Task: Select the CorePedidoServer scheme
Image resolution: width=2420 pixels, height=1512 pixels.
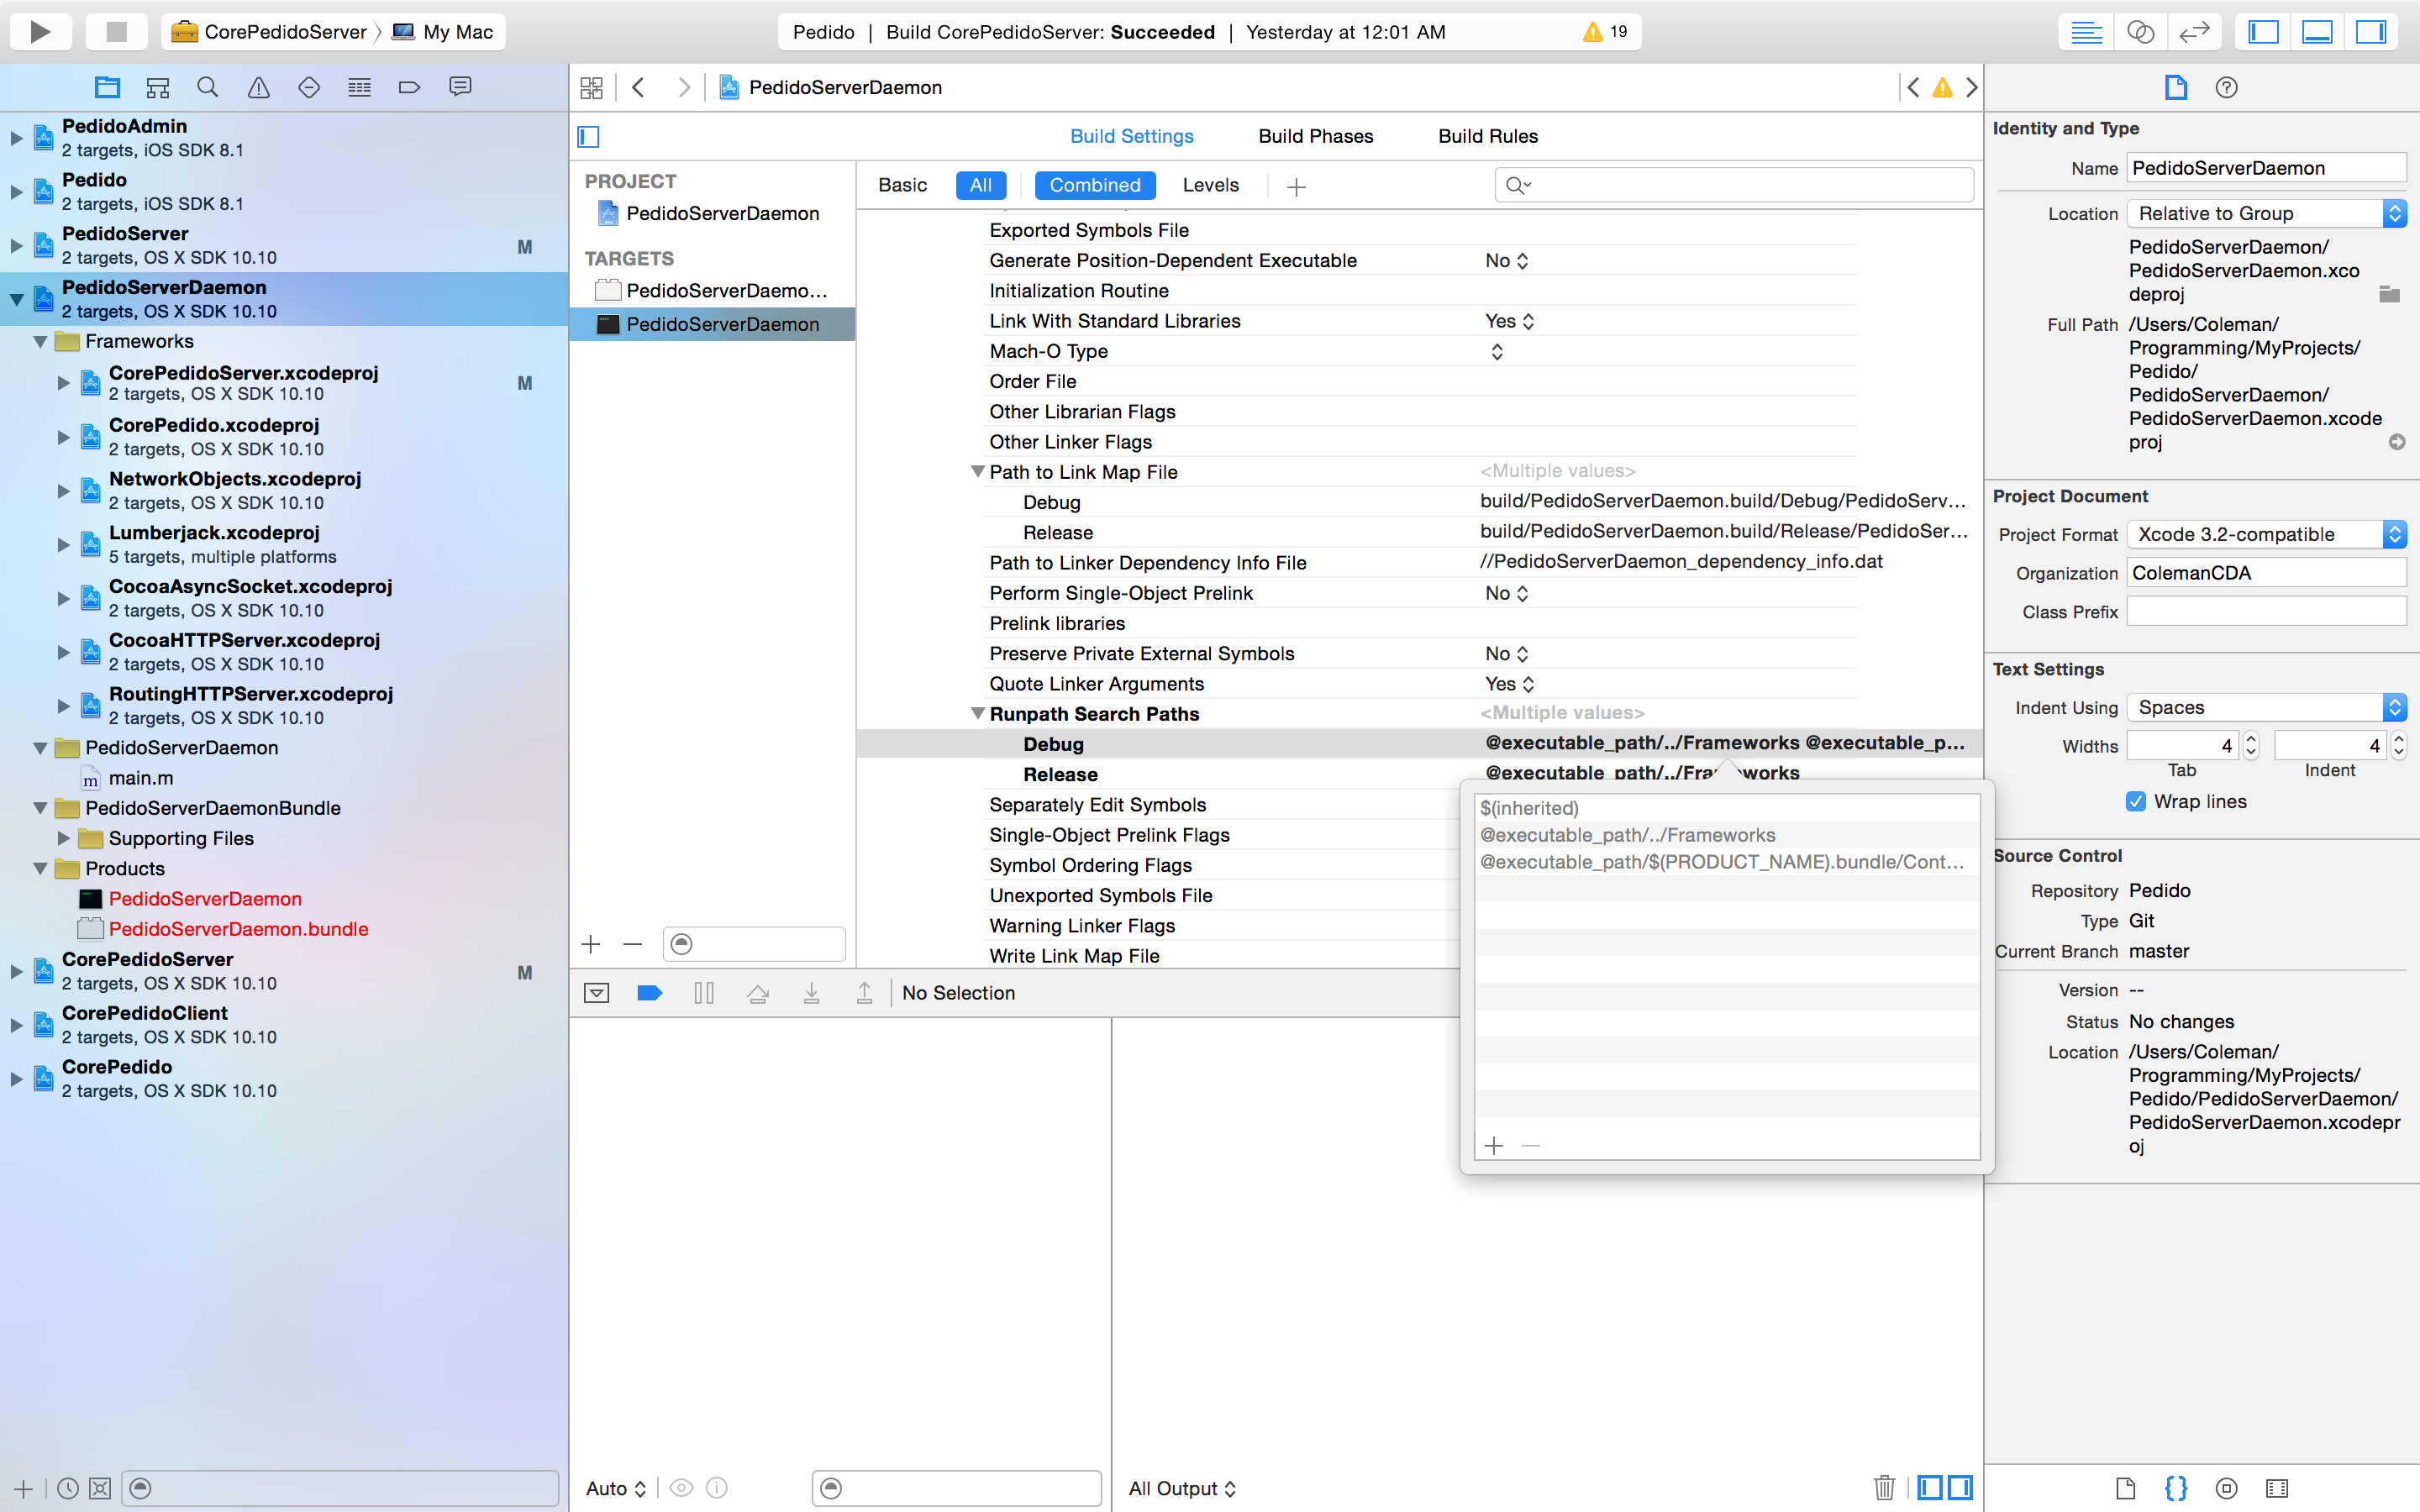Action: pyautogui.click(x=269, y=32)
